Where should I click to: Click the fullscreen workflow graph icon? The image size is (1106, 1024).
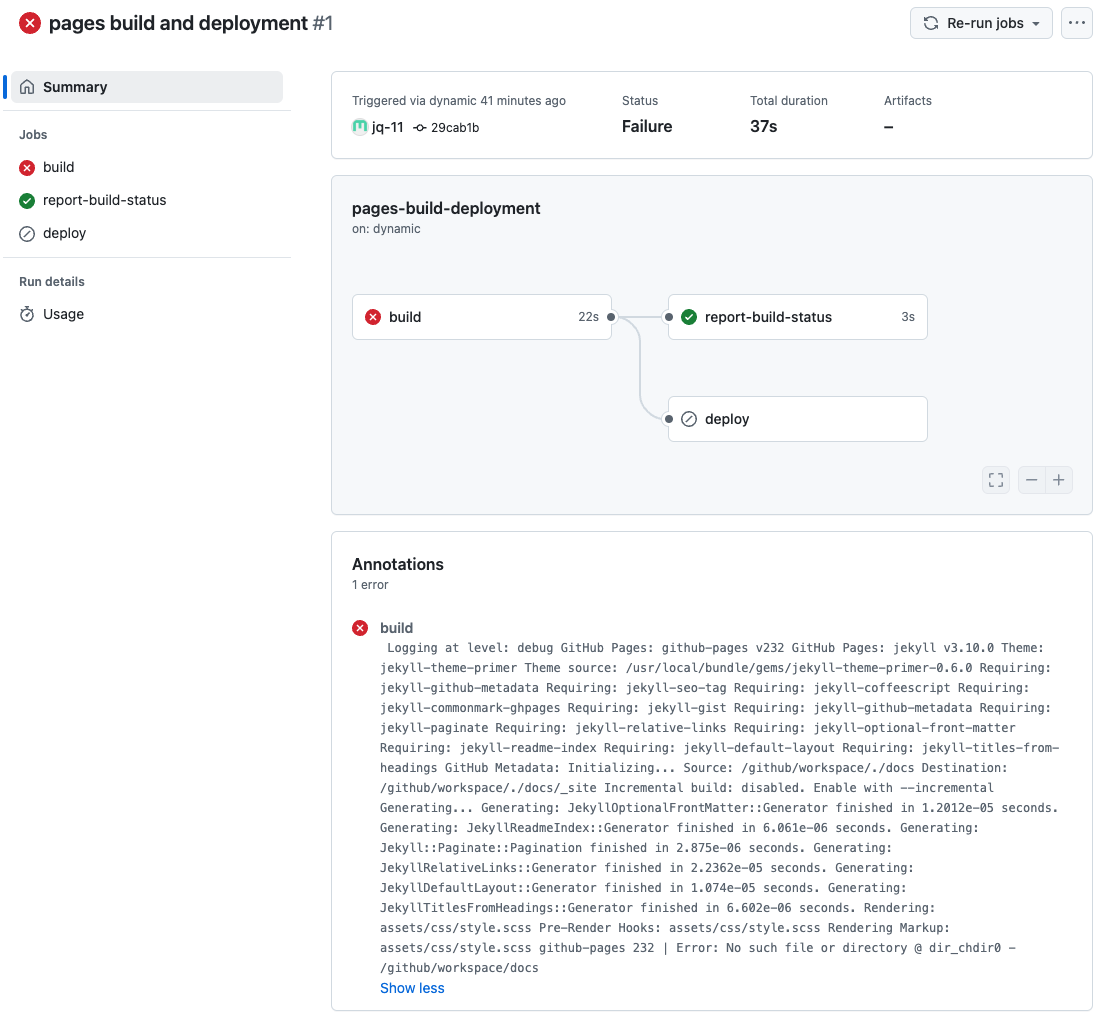point(996,480)
